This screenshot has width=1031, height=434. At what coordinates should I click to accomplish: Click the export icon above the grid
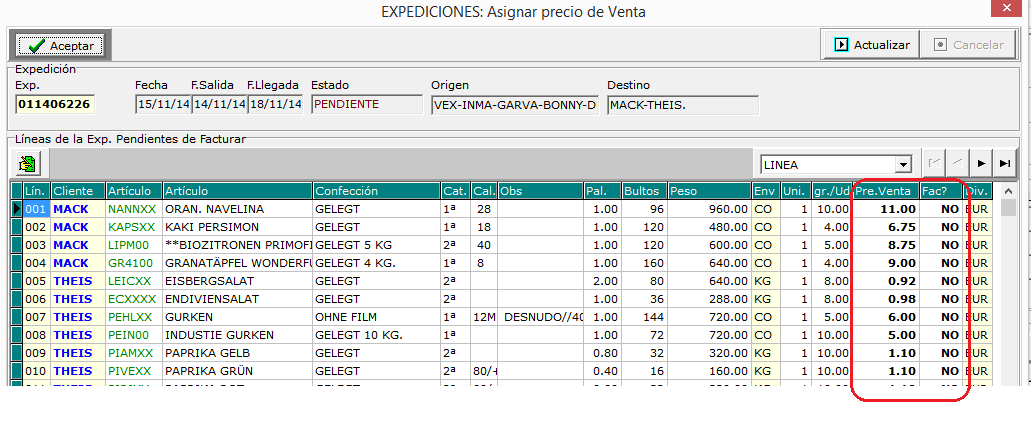point(27,164)
